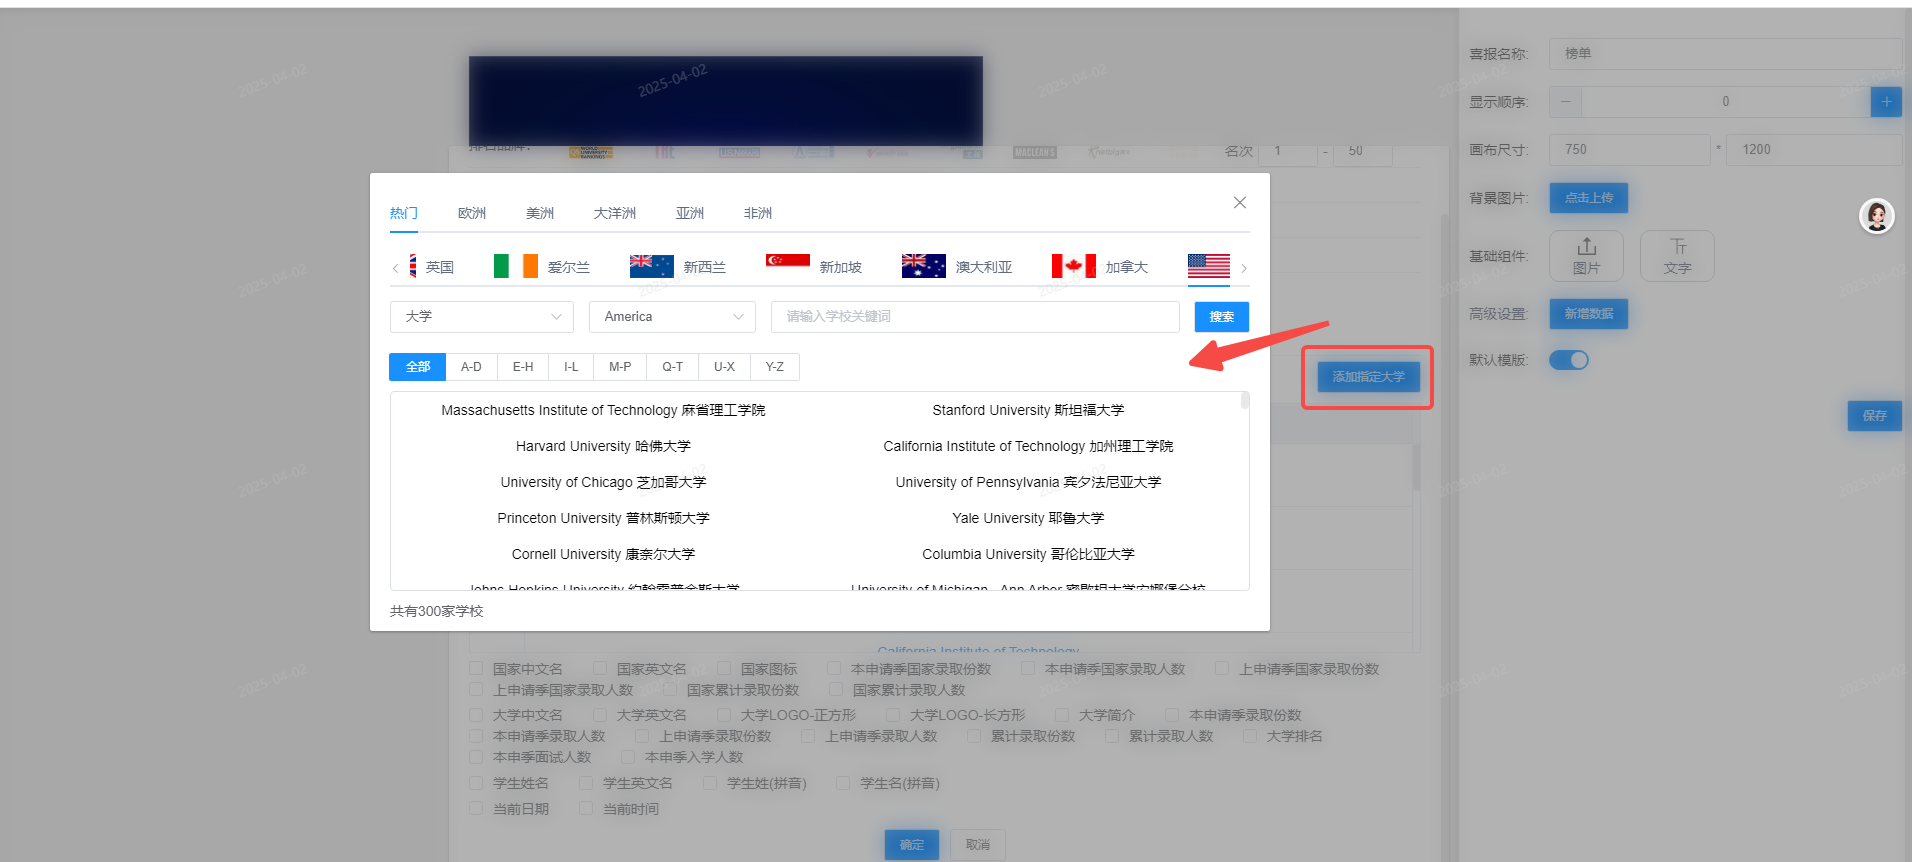Select the United States flag icon
This screenshot has height=862, width=1912.
coord(1208,265)
